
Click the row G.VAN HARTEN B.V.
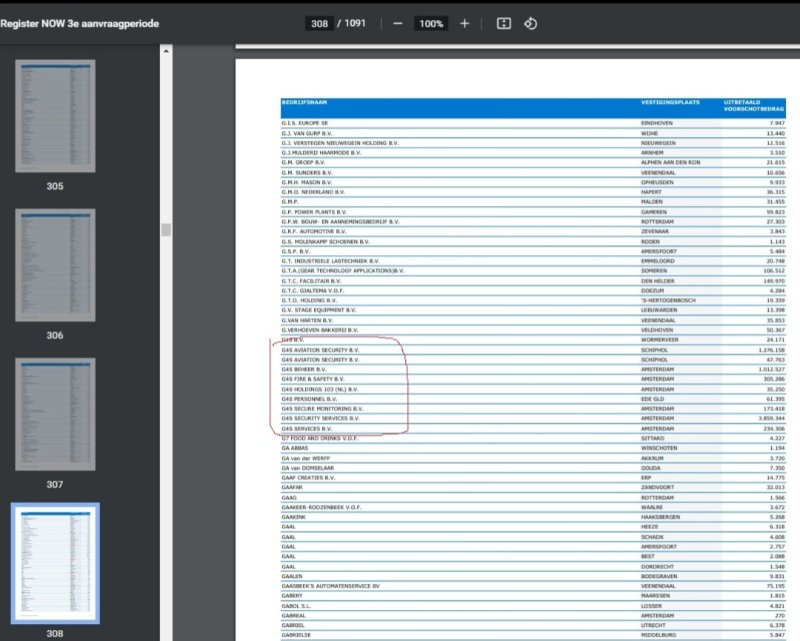point(533,320)
